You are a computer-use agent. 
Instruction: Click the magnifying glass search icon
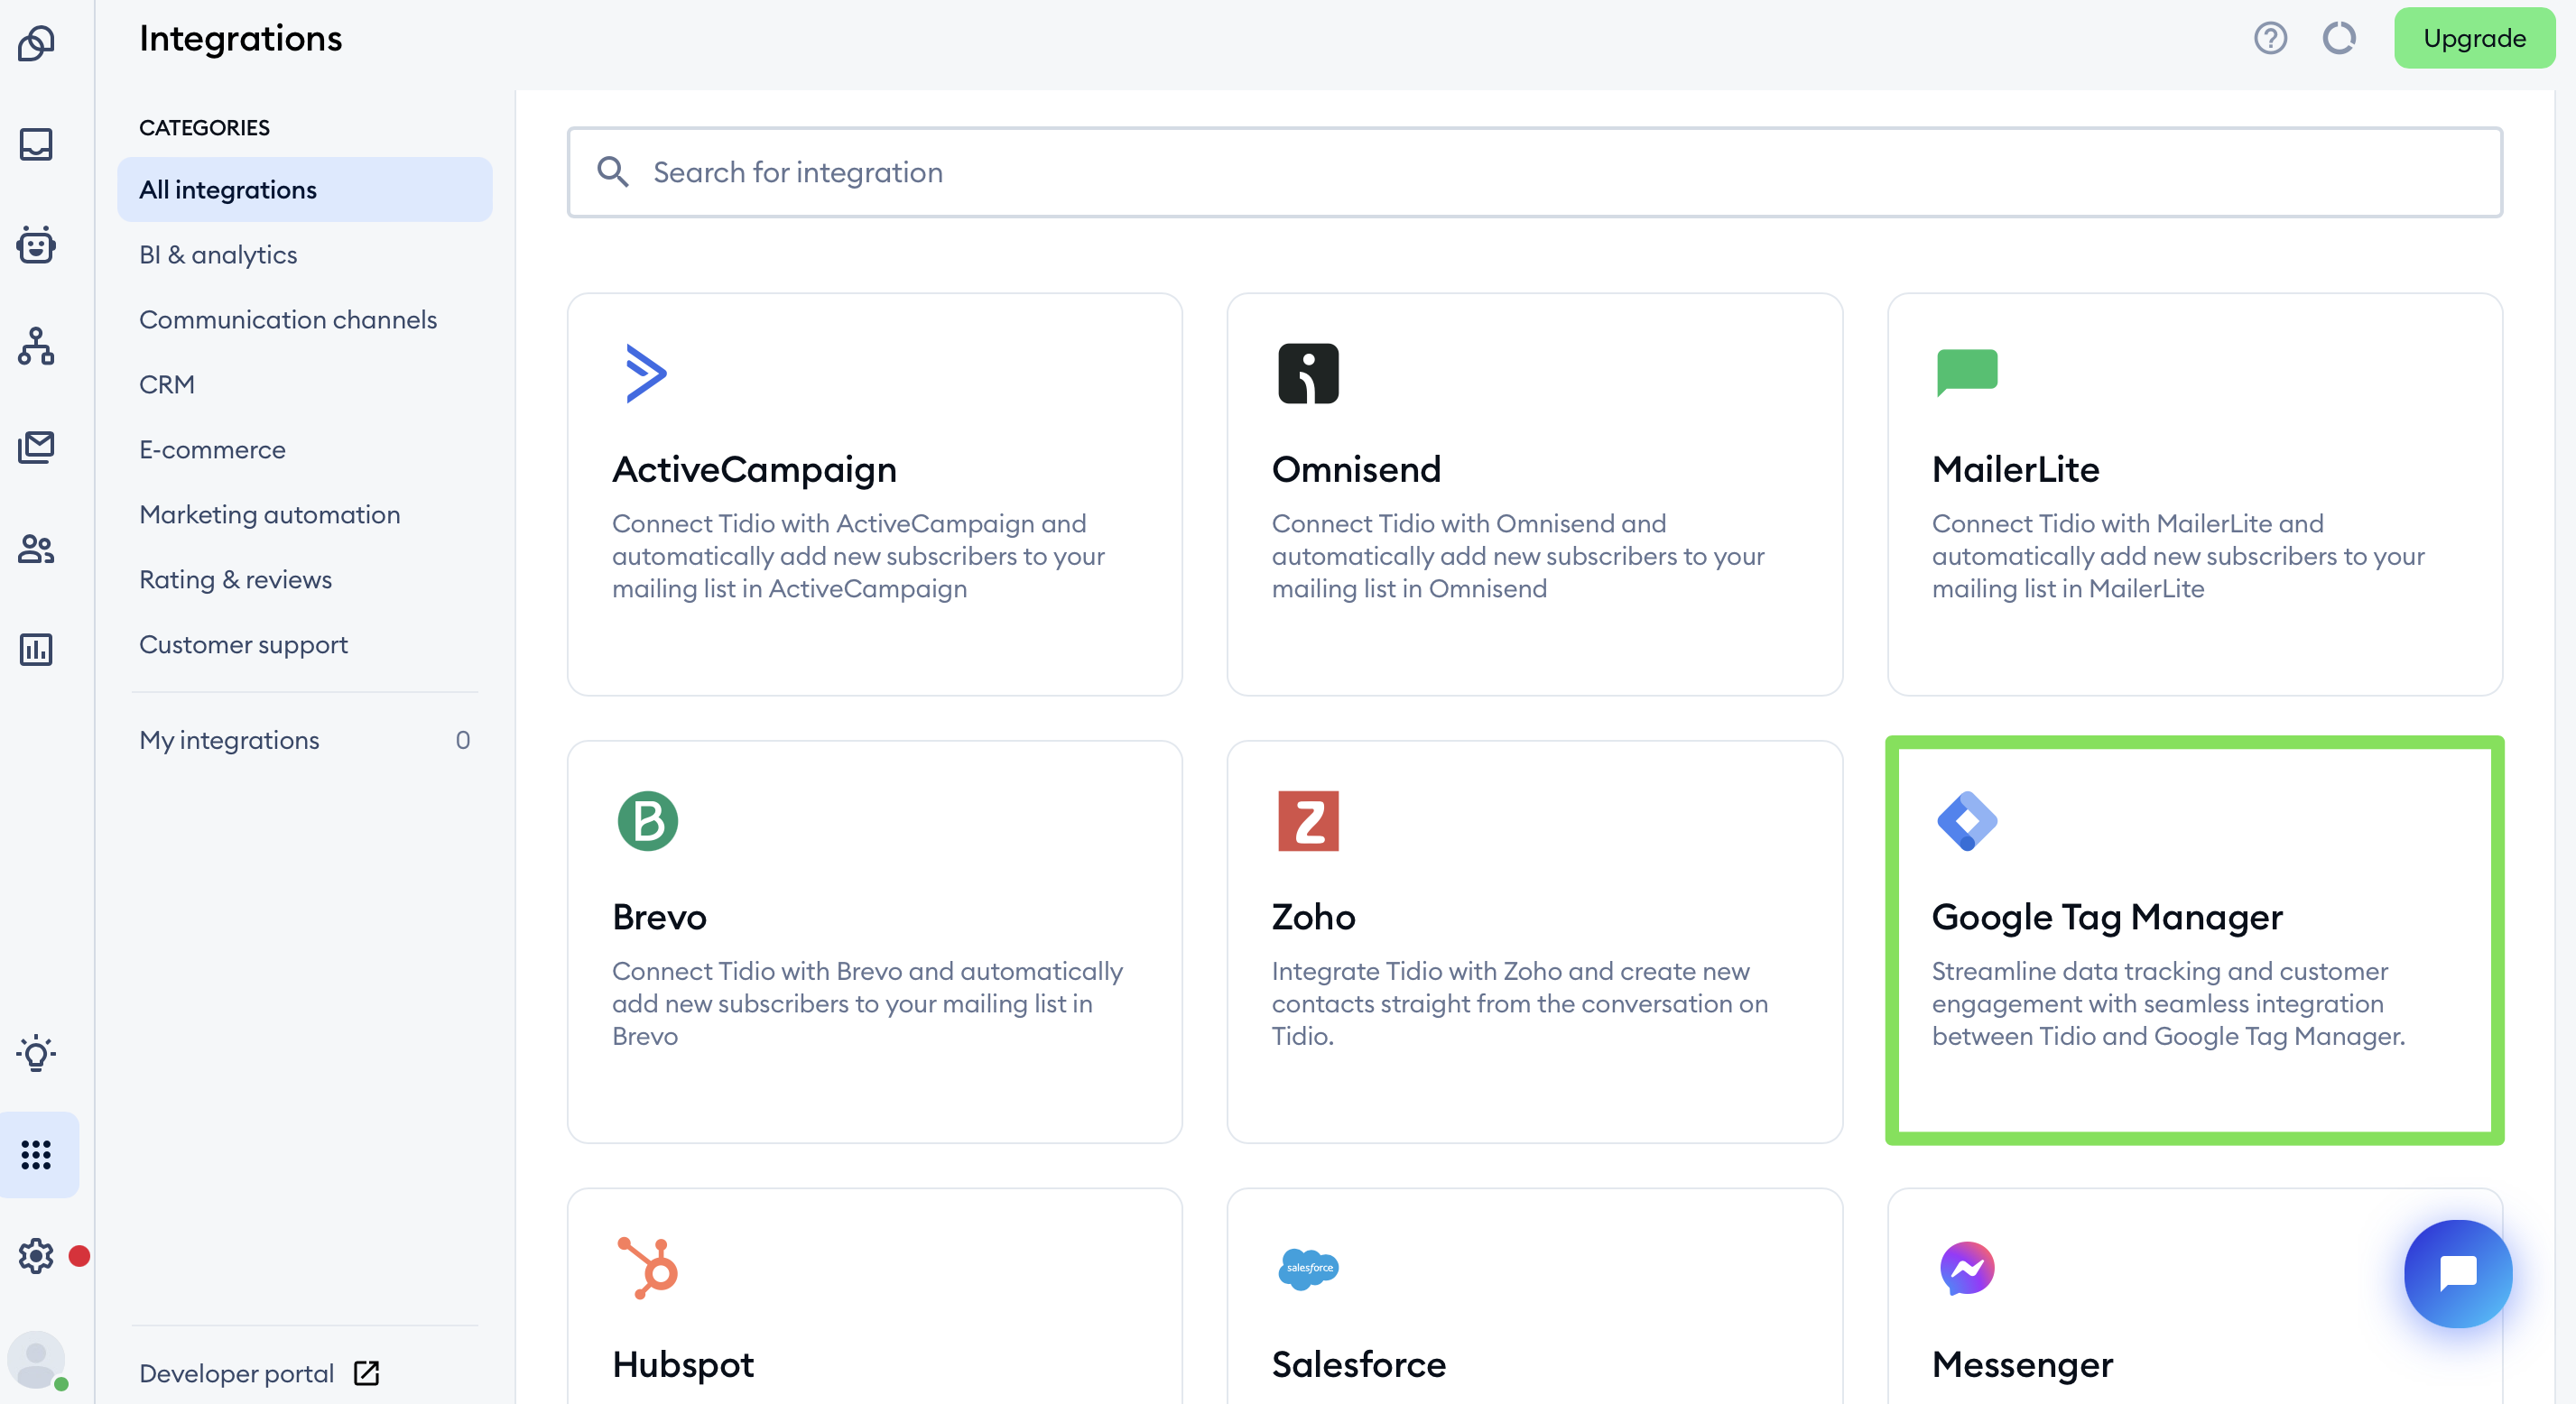point(613,172)
